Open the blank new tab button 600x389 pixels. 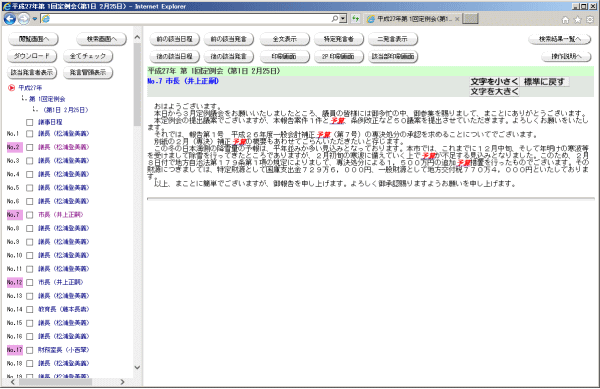tap(470, 18)
